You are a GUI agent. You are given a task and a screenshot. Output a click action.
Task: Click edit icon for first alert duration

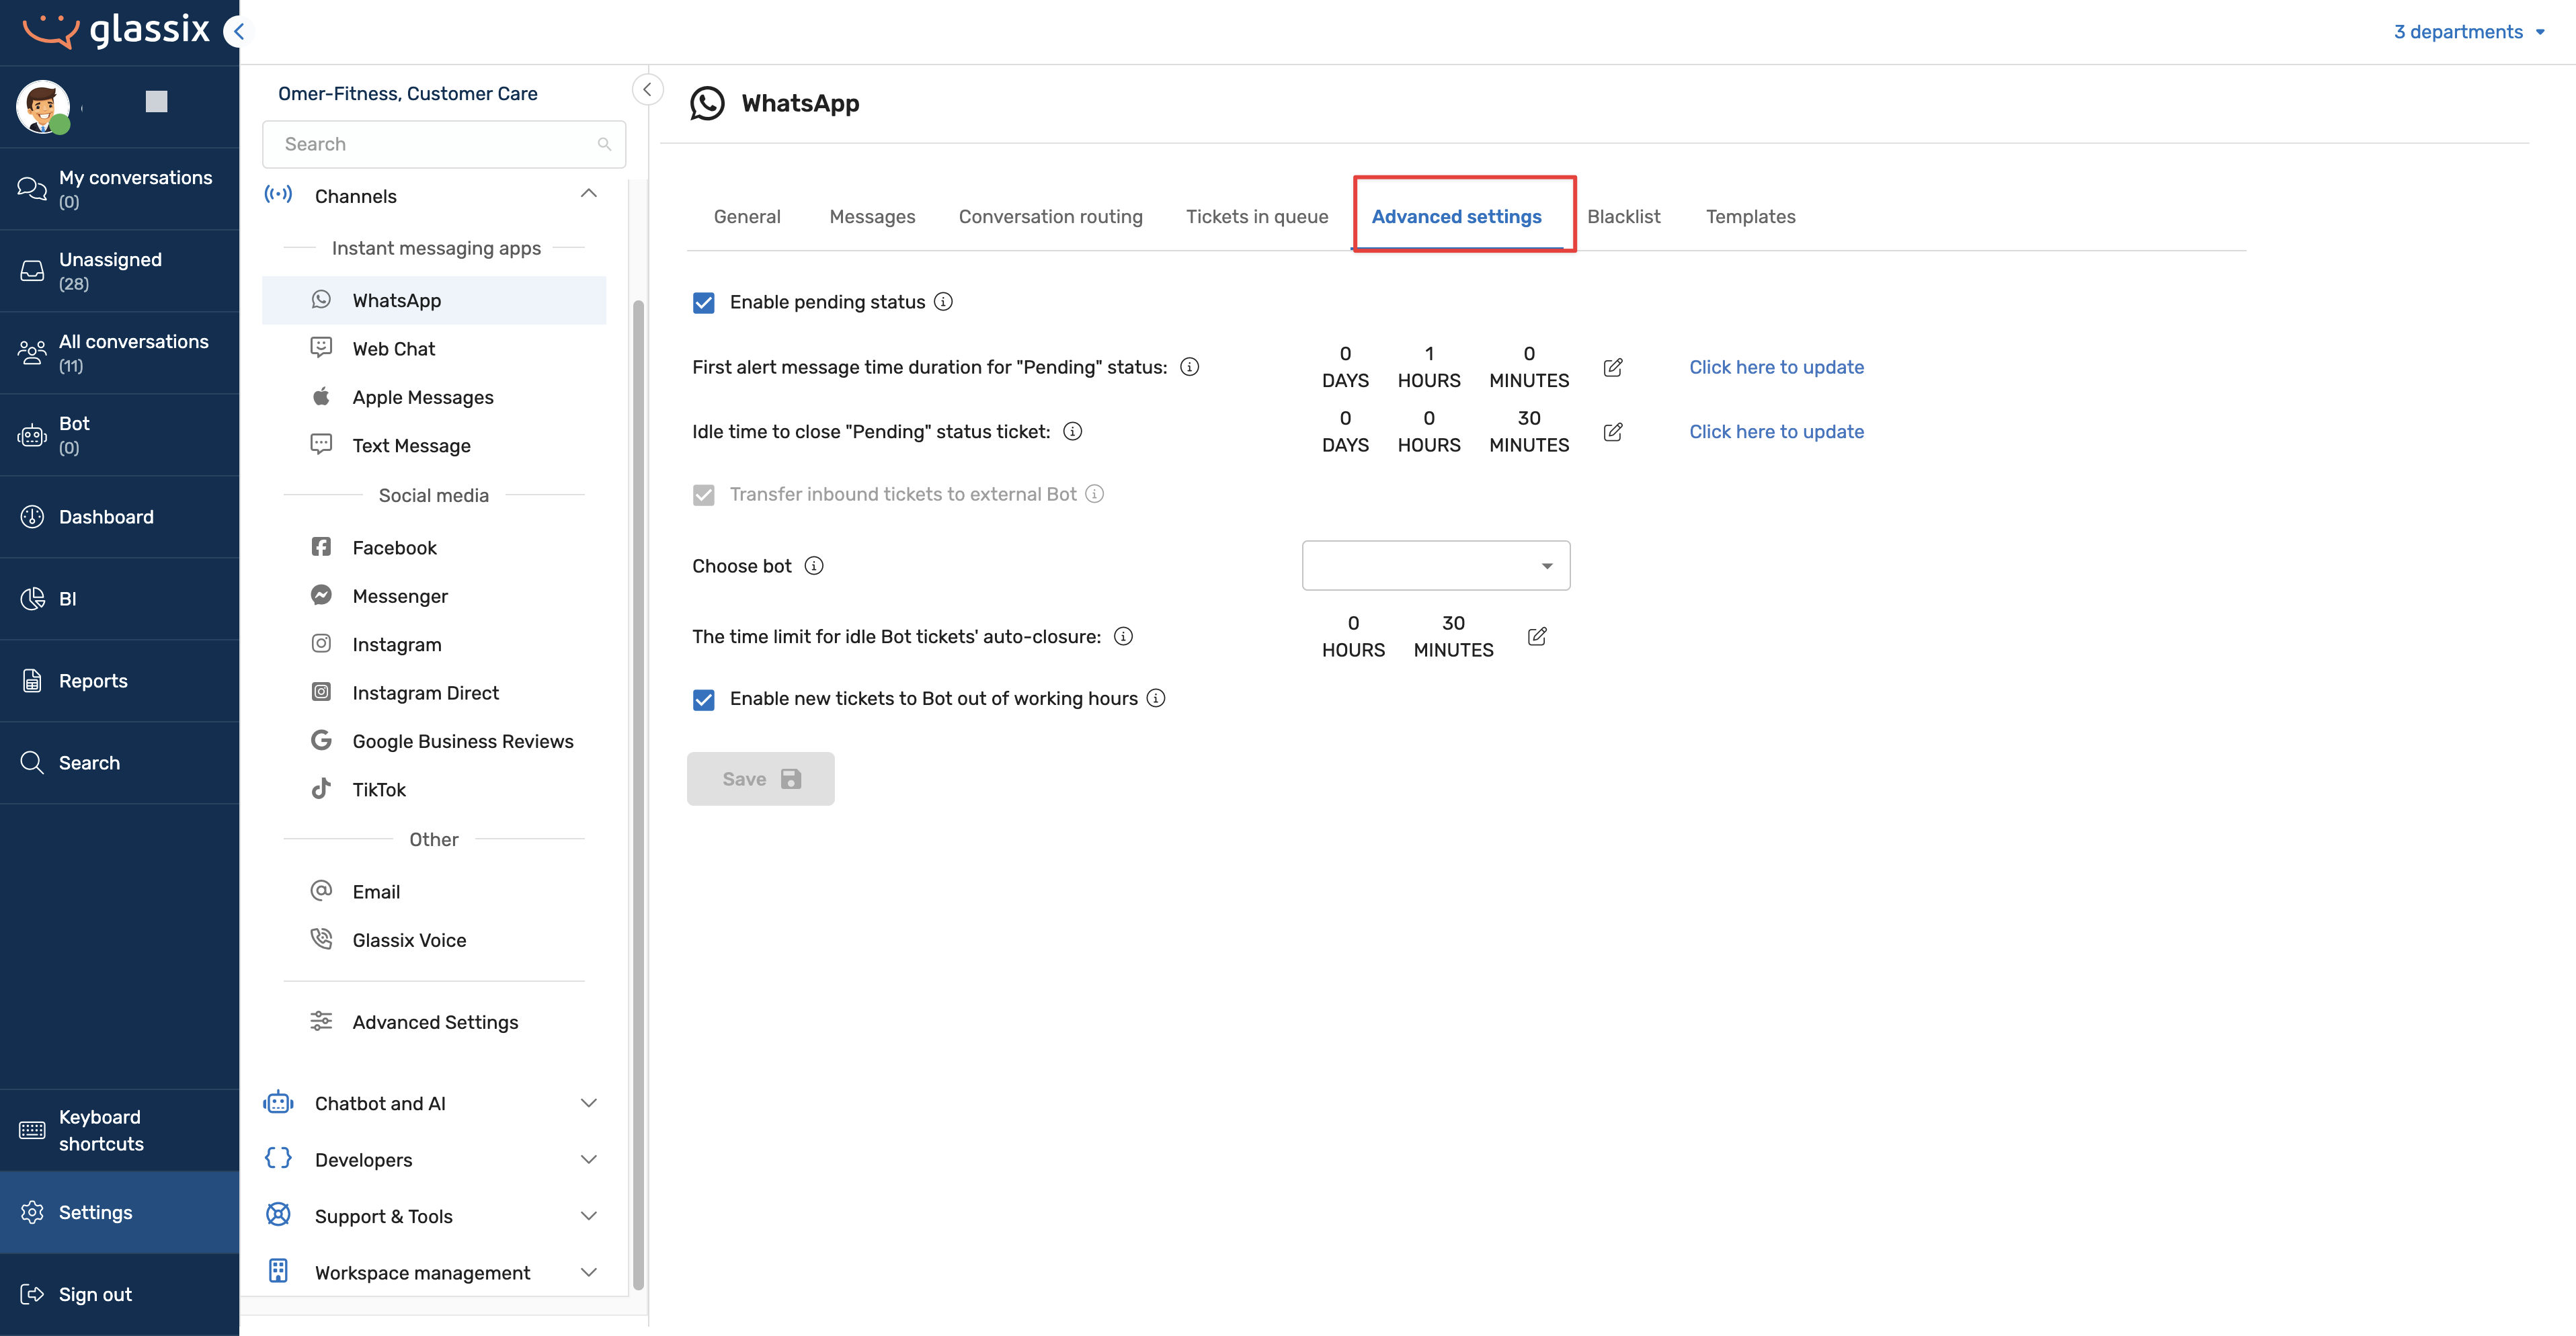(x=1612, y=367)
